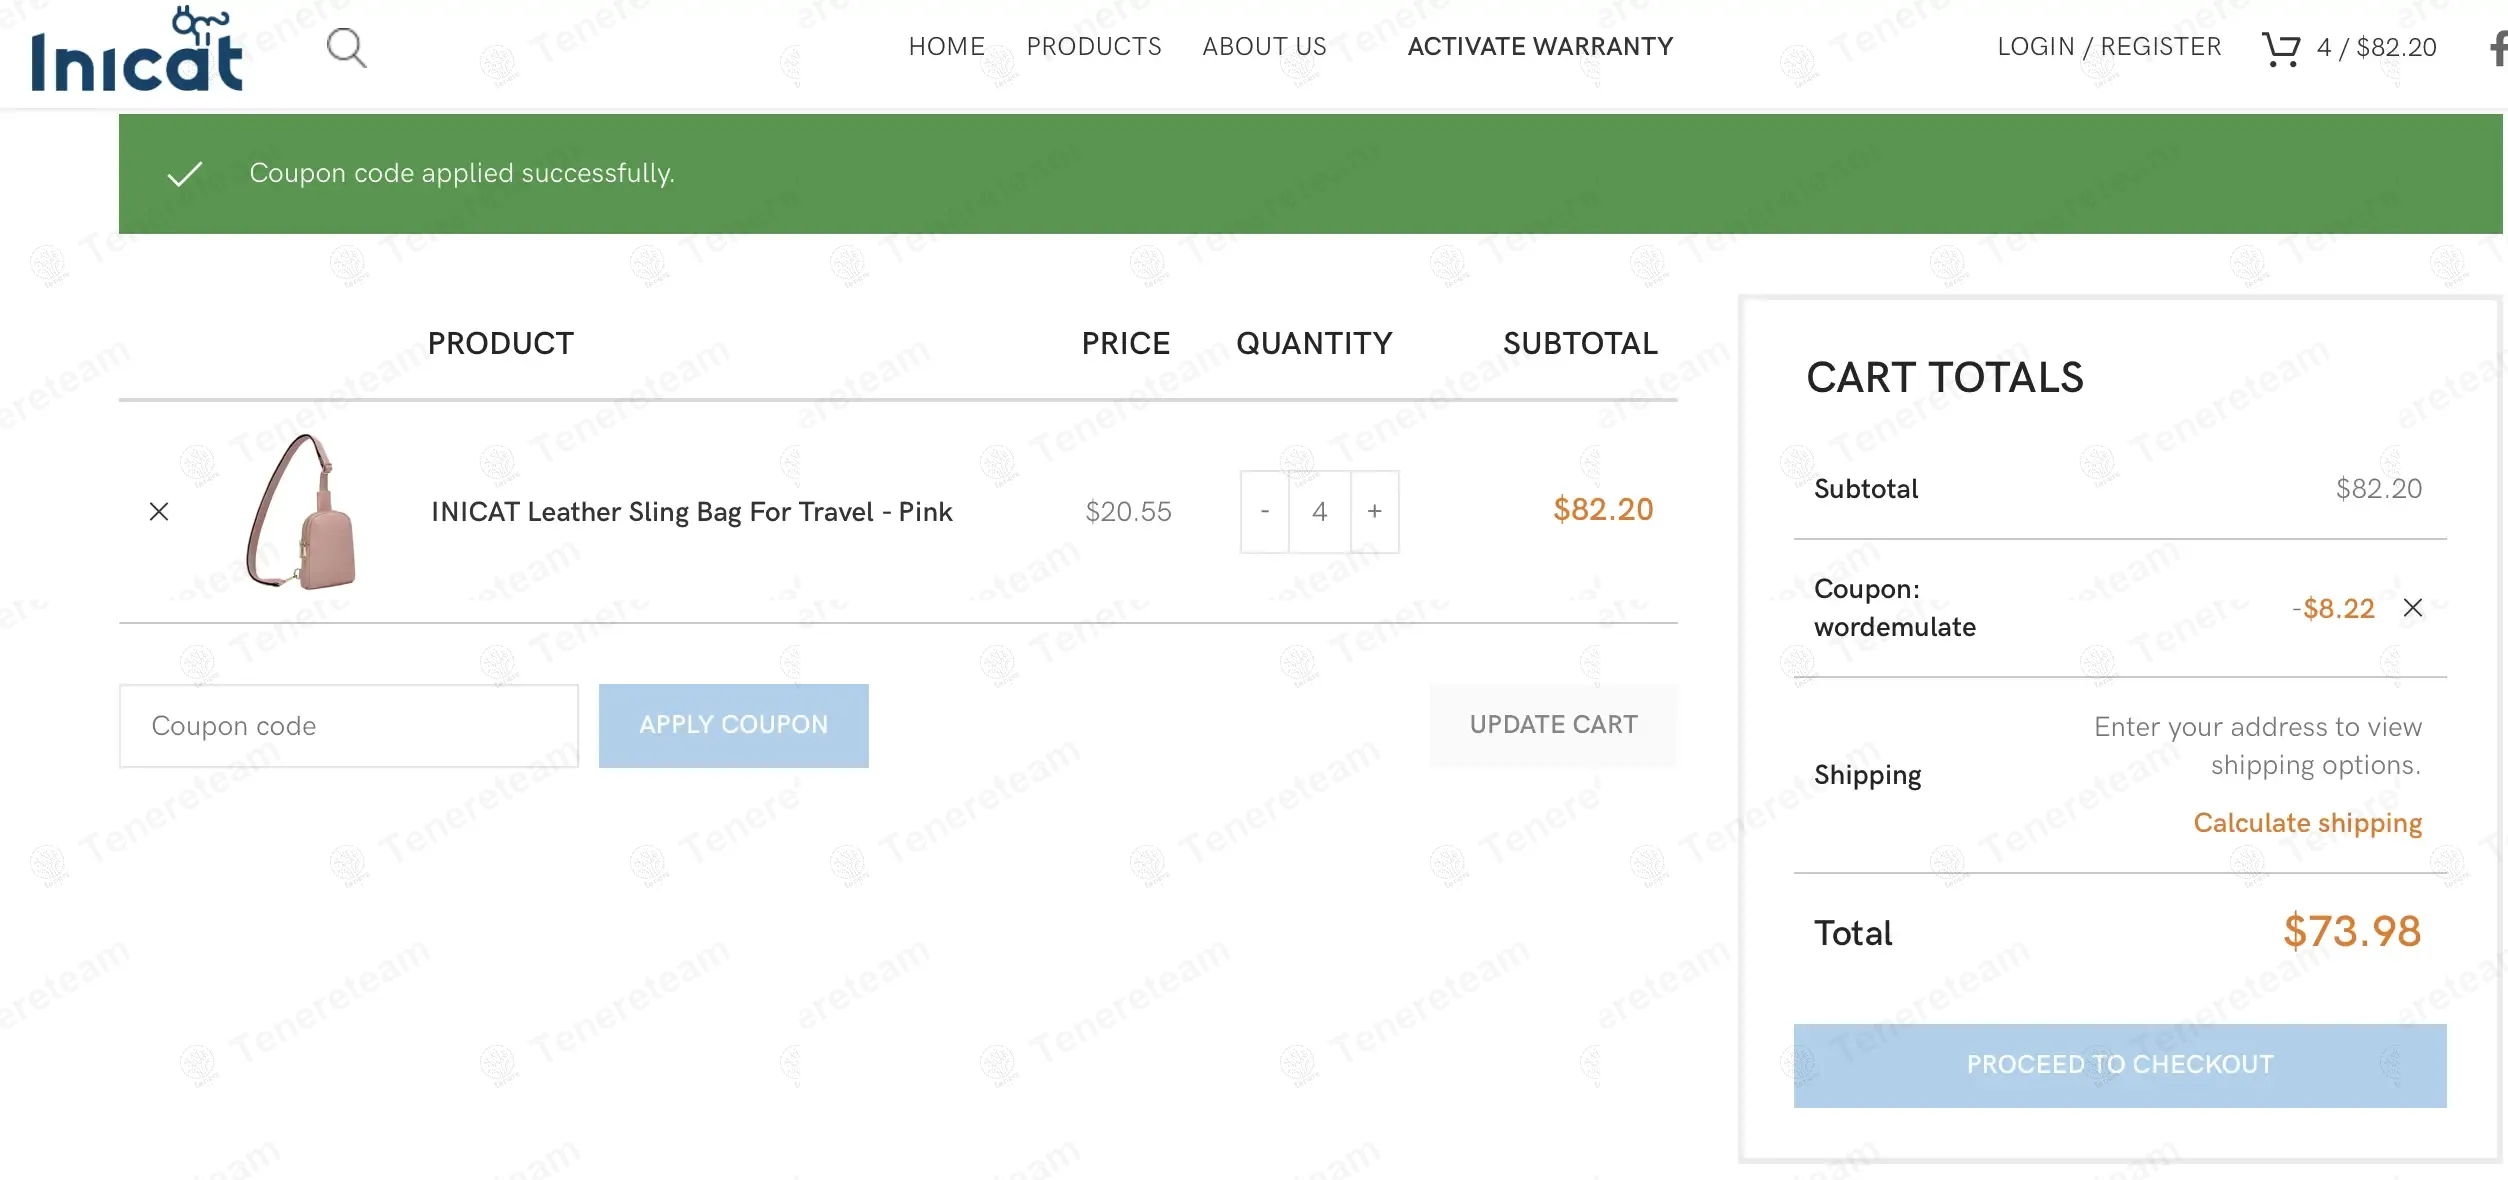This screenshot has width=2508, height=1180.
Task: Click the quantity field showing 4
Action: (x=1320, y=512)
